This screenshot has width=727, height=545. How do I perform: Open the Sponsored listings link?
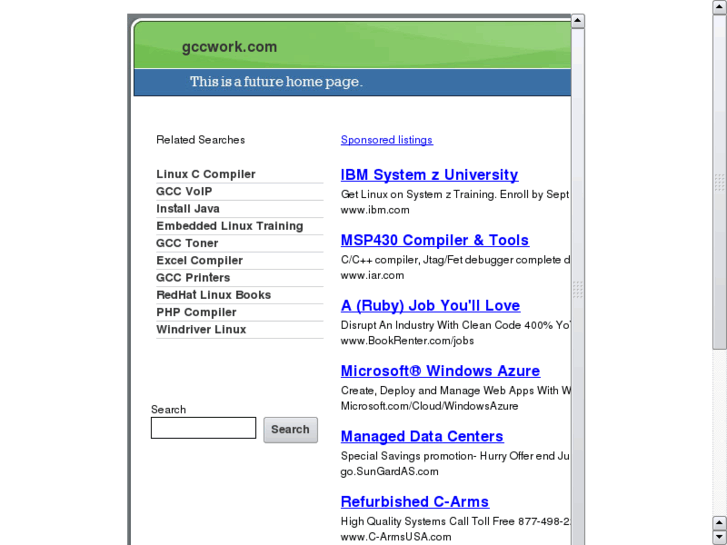(x=387, y=140)
